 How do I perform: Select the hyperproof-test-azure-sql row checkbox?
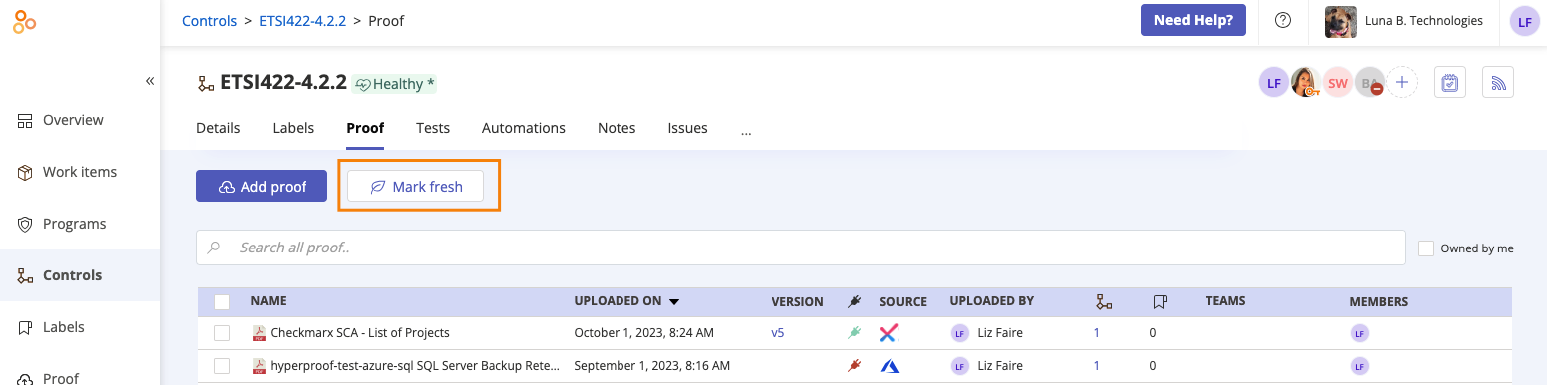pyautogui.click(x=222, y=366)
